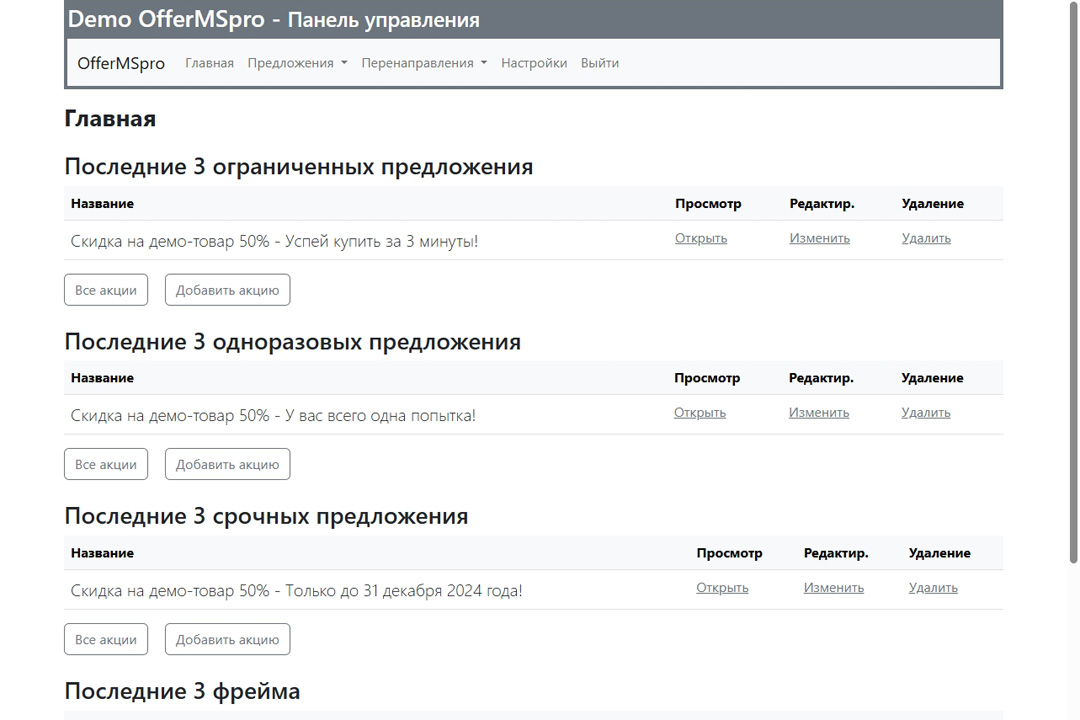Click the 'Последние 3 фрейма' heading
Image resolution: width=1080 pixels, height=720 pixels.
tap(182, 691)
